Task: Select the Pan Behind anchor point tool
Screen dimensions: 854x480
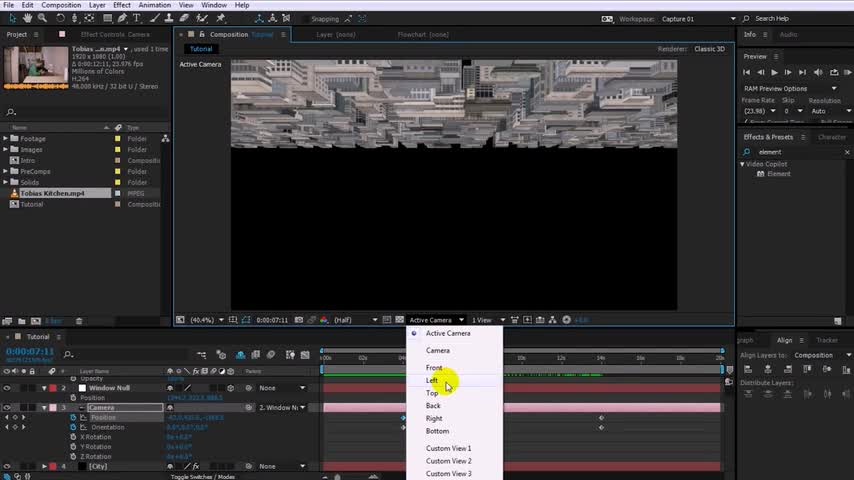Action: 89,19
